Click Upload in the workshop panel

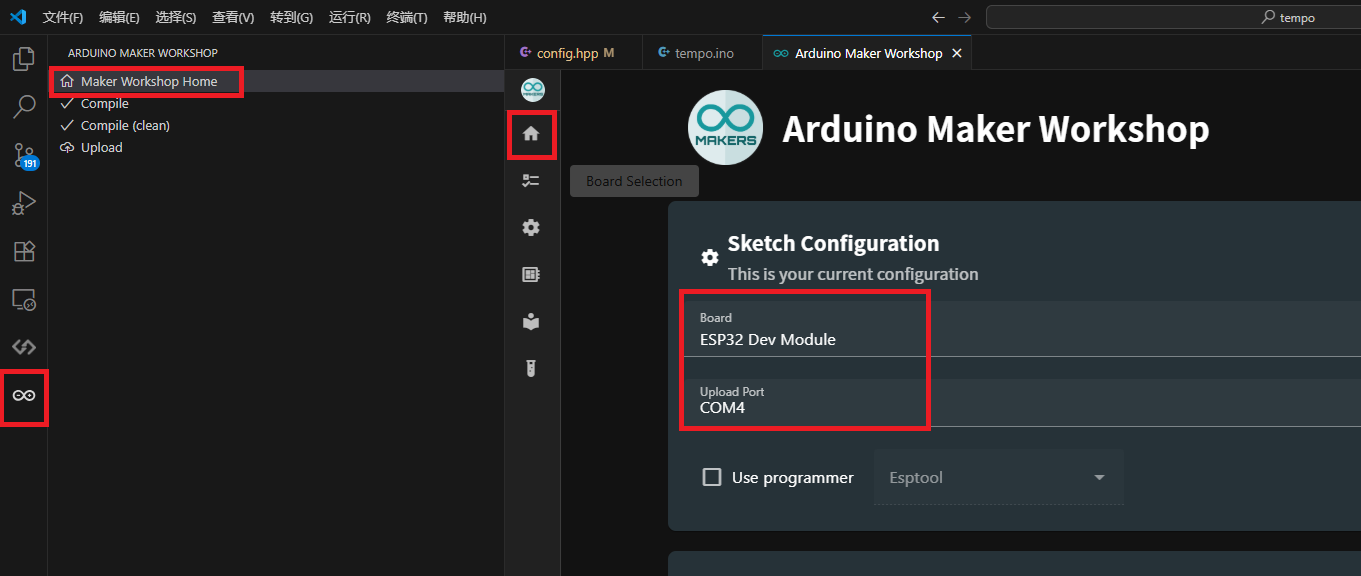pyautogui.click(x=101, y=148)
